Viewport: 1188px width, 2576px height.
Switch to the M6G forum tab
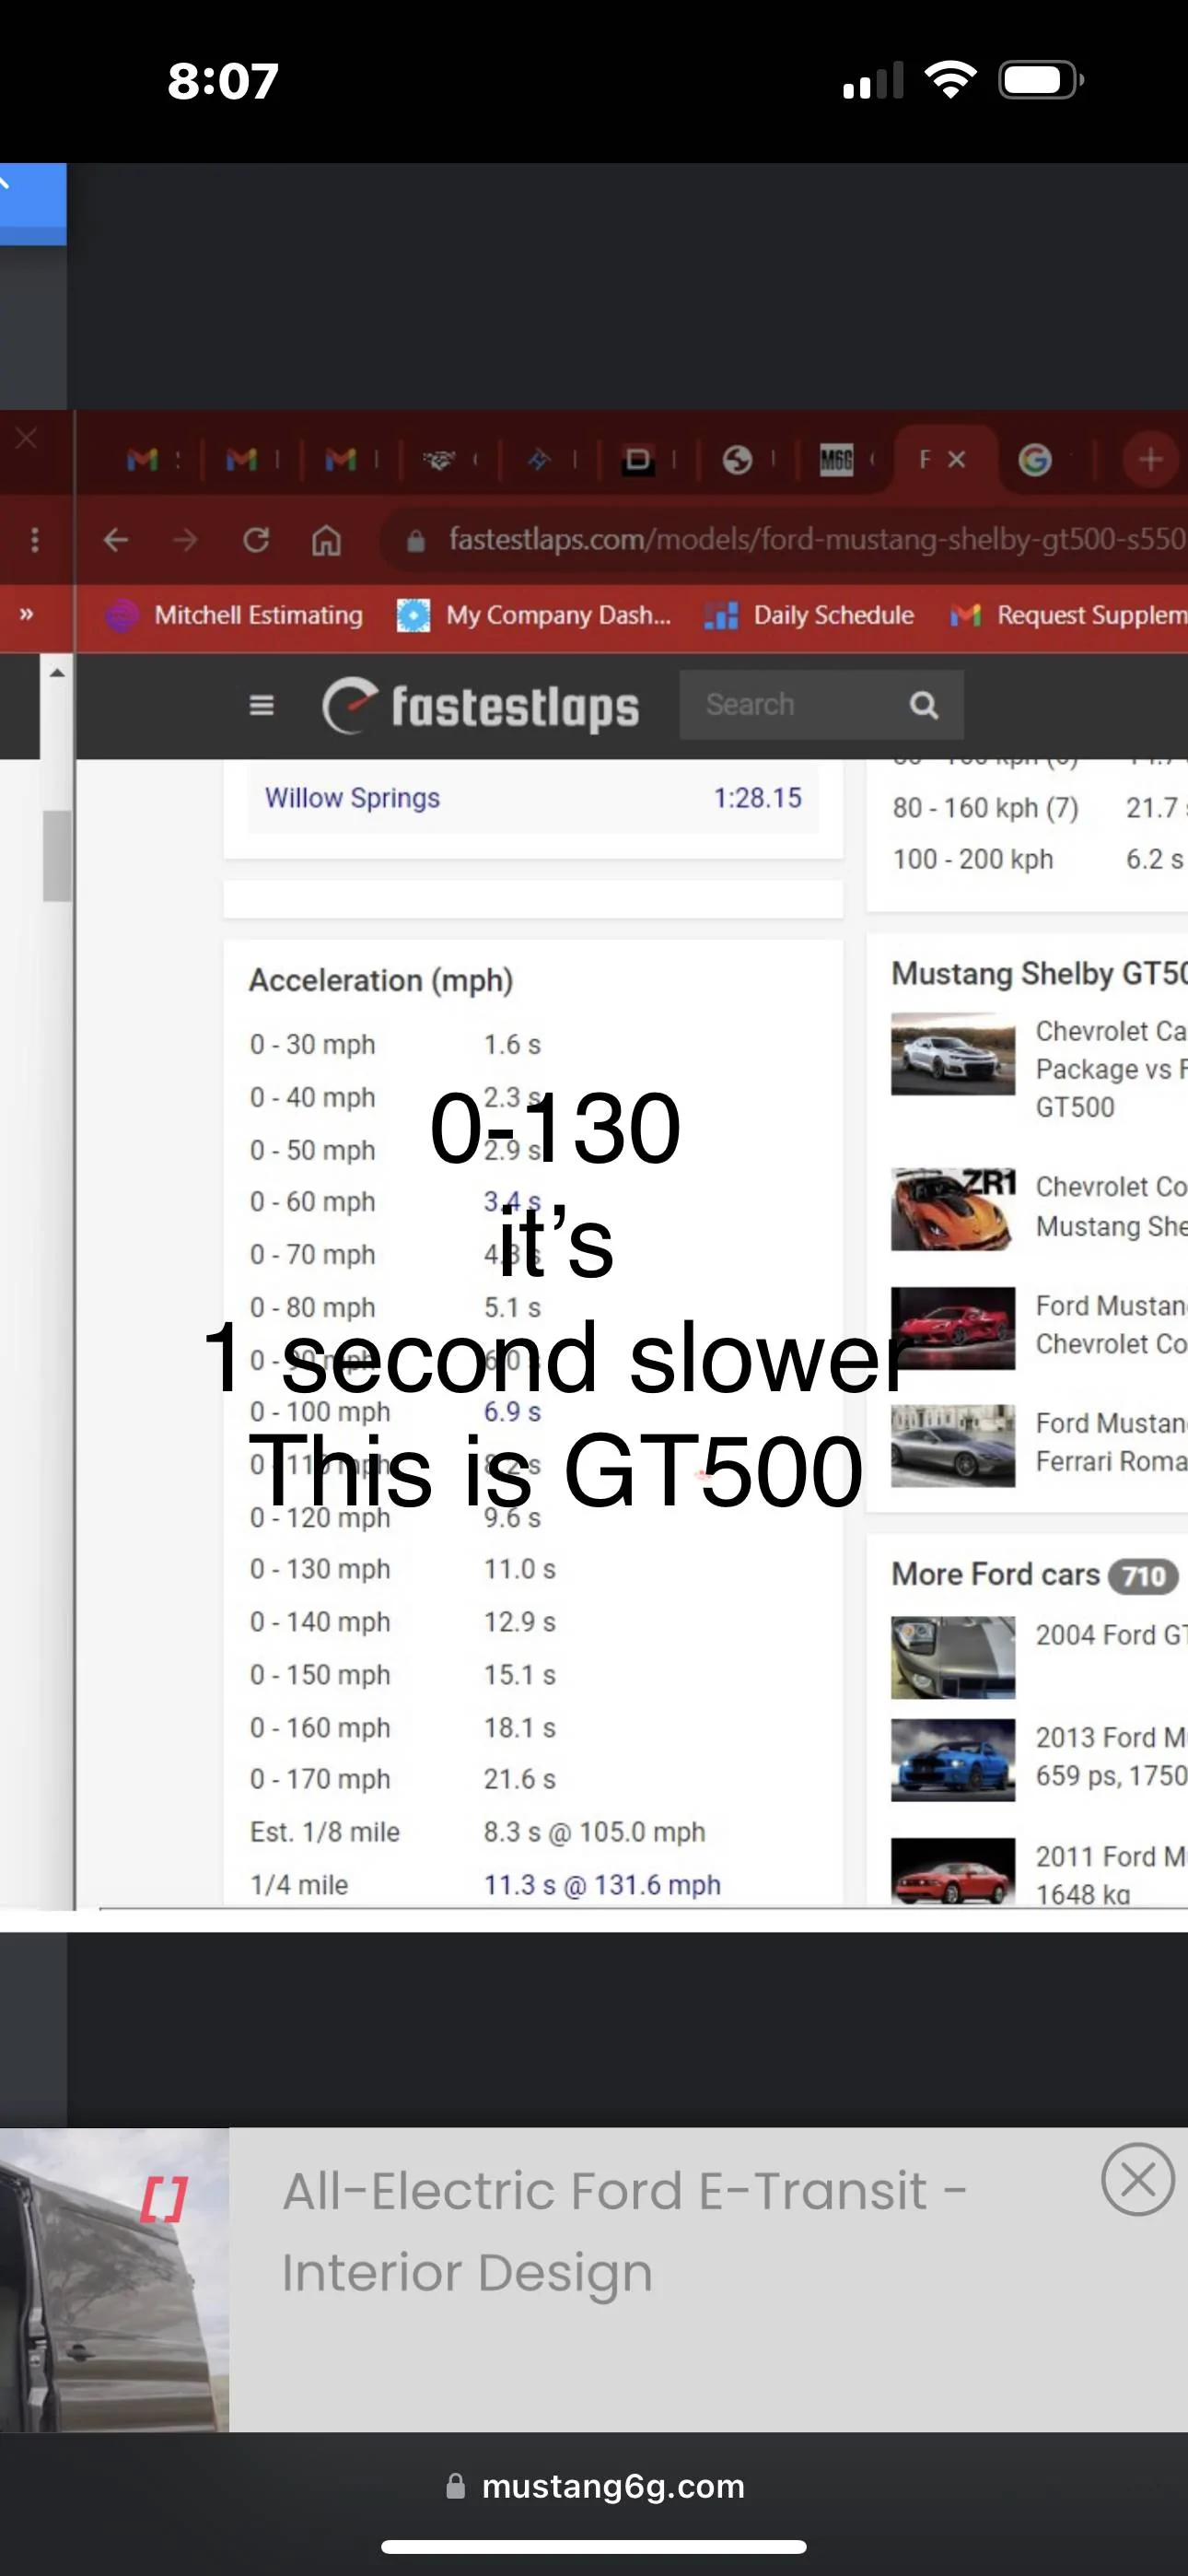tap(836, 459)
